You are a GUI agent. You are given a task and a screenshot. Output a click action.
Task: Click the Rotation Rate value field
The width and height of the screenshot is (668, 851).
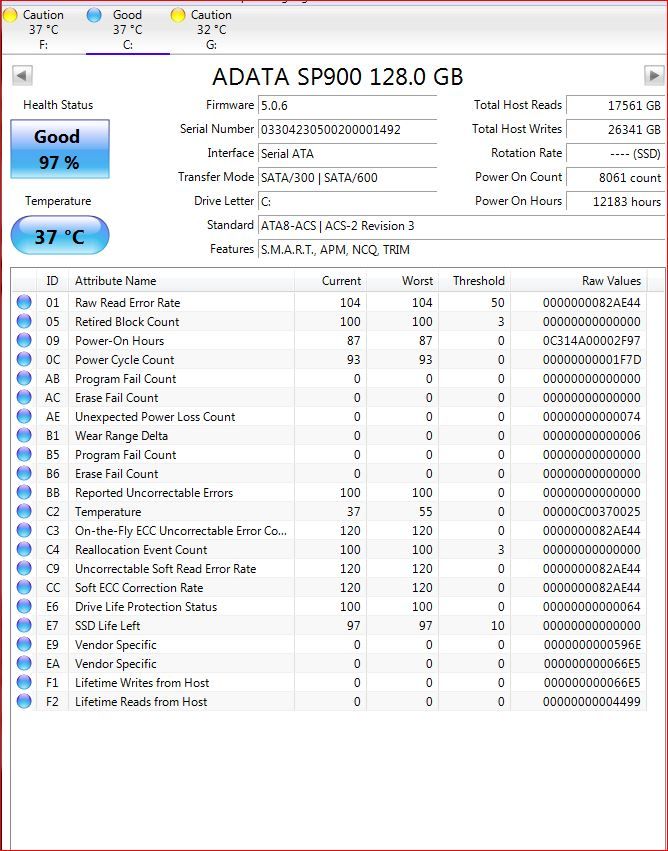[615, 154]
